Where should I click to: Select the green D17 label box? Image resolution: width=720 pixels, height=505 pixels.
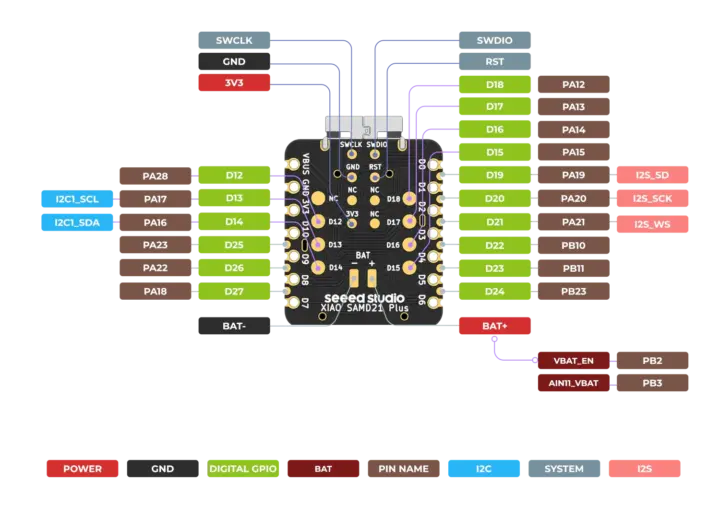coord(495,107)
